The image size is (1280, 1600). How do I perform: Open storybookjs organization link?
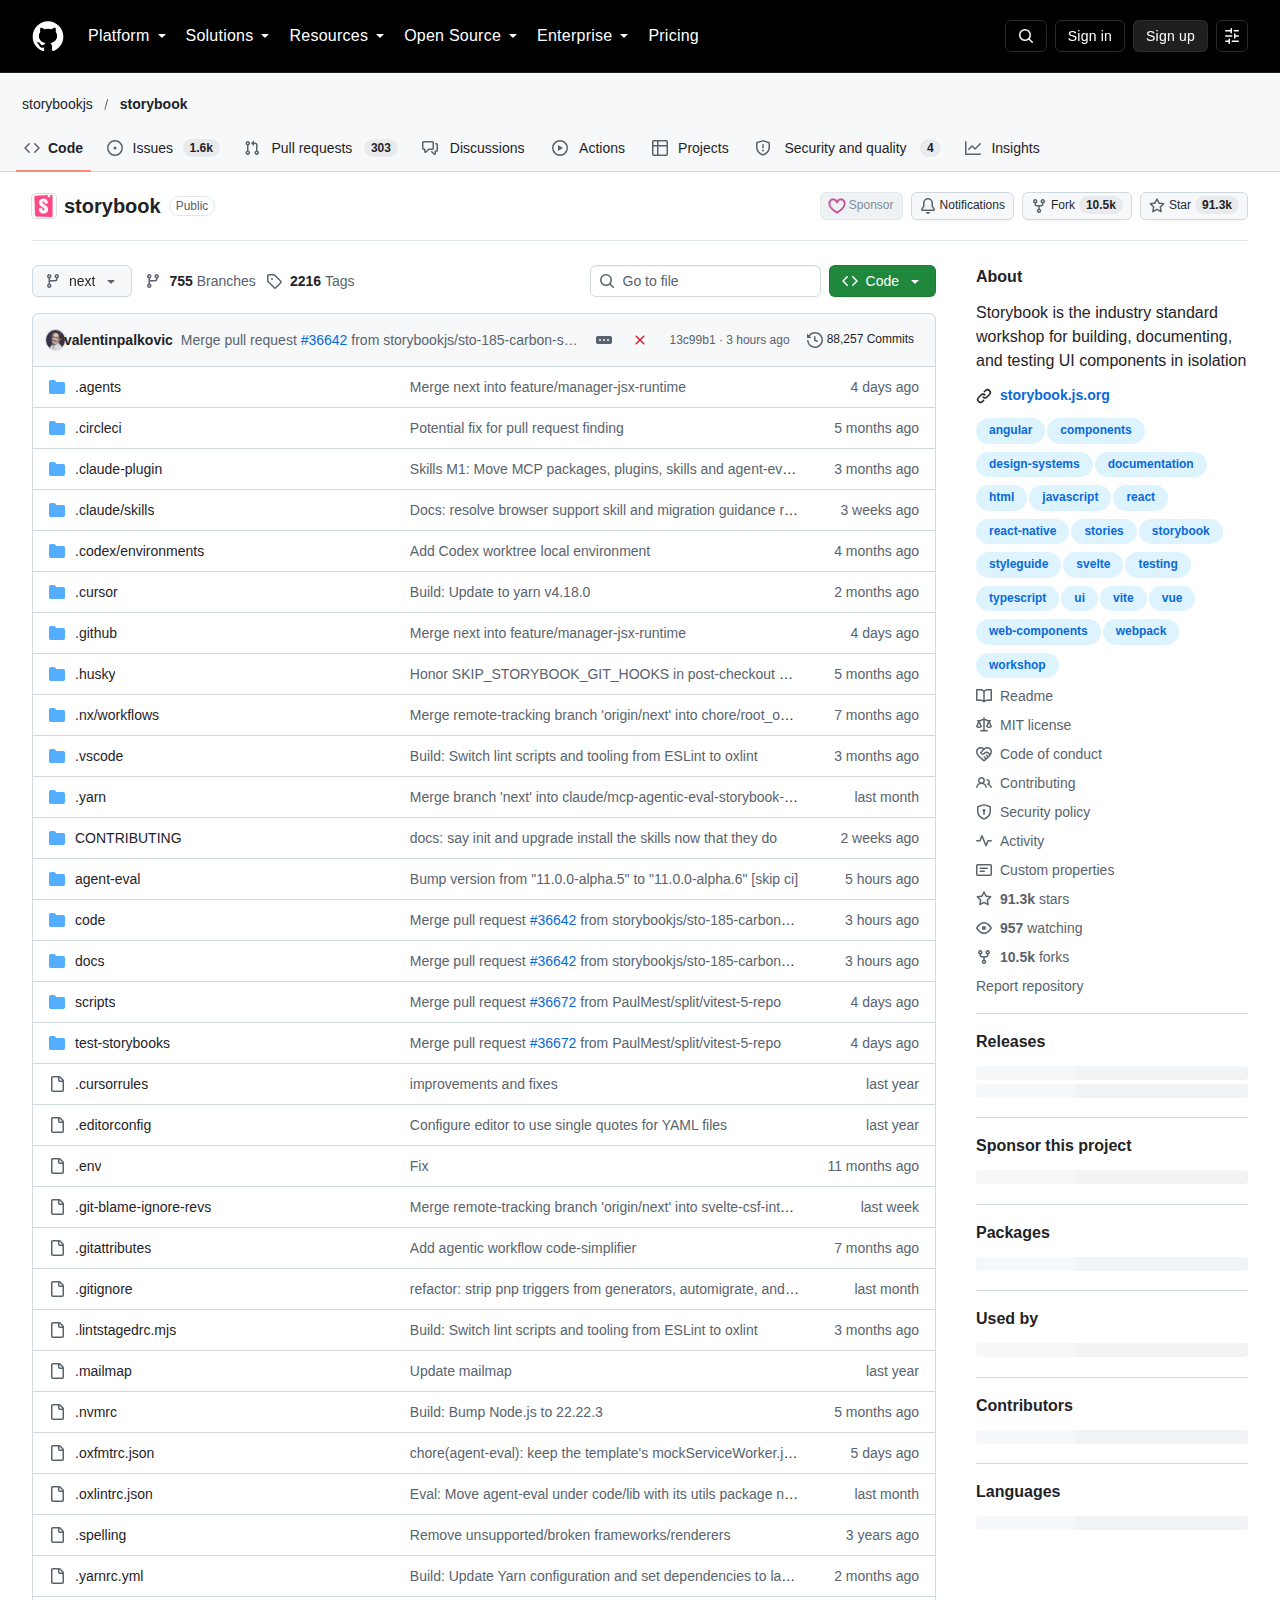[57, 104]
